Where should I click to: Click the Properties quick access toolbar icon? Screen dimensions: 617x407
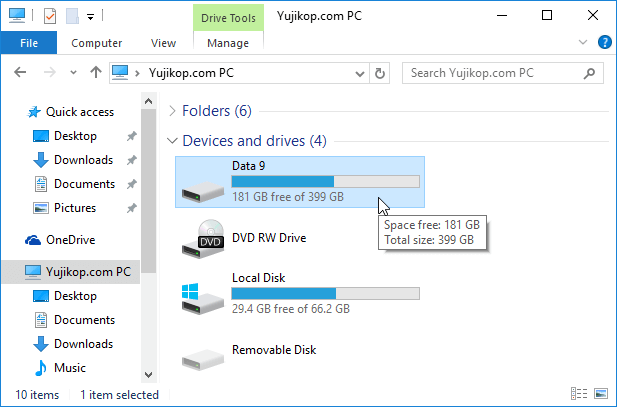[x=50, y=16]
